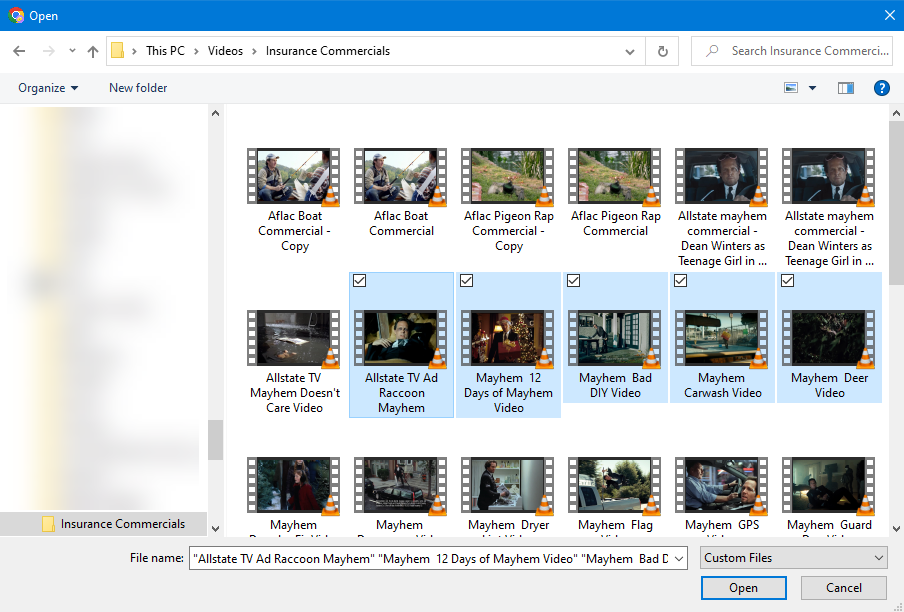Click the change view icon
Image resolution: width=904 pixels, height=612 pixels.
click(x=791, y=88)
